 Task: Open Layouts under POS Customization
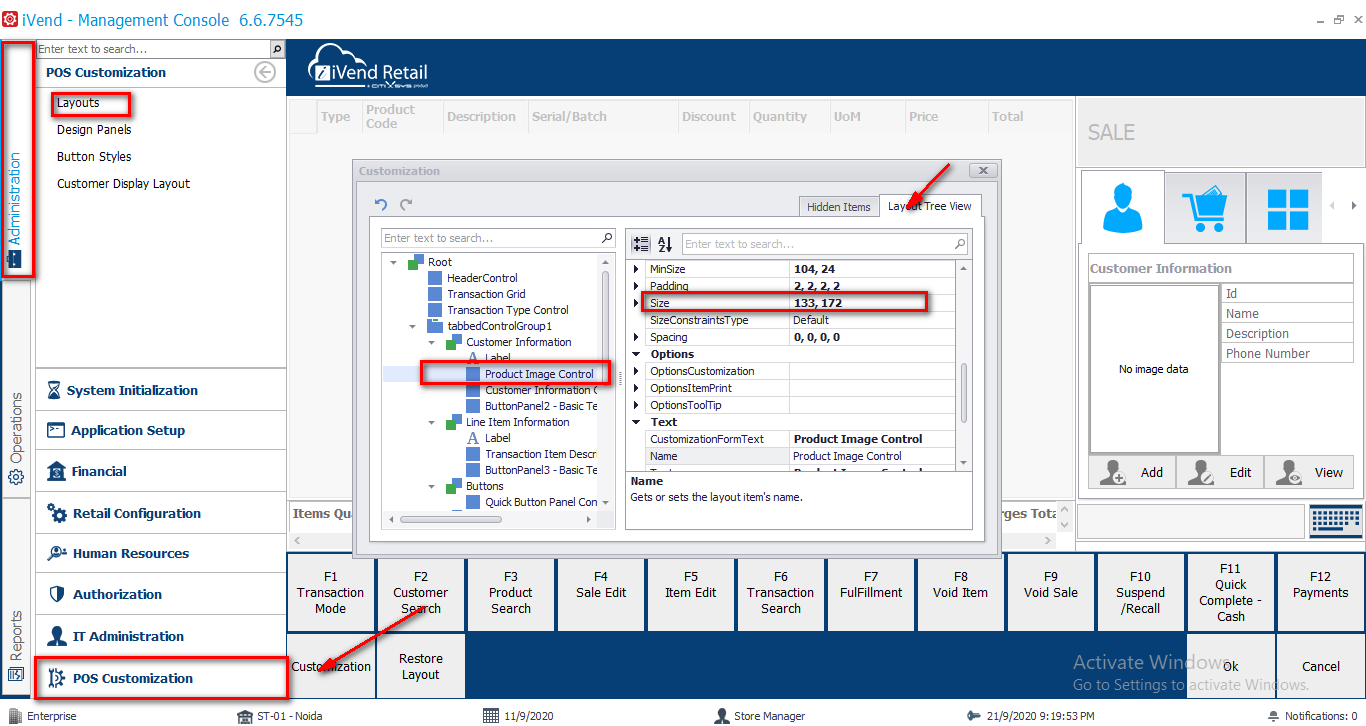coord(78,103)
